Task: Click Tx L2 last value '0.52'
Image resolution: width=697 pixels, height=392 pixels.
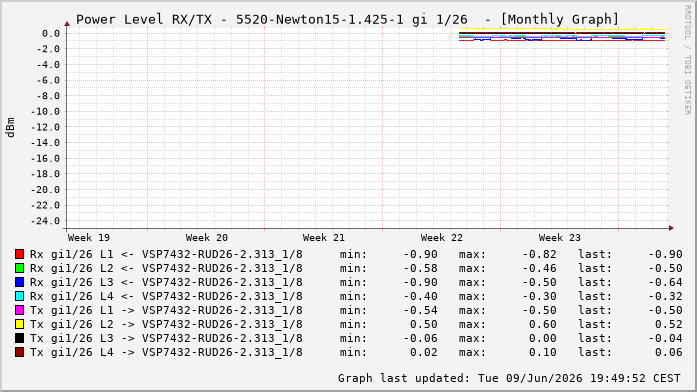Action: (669, 324)
